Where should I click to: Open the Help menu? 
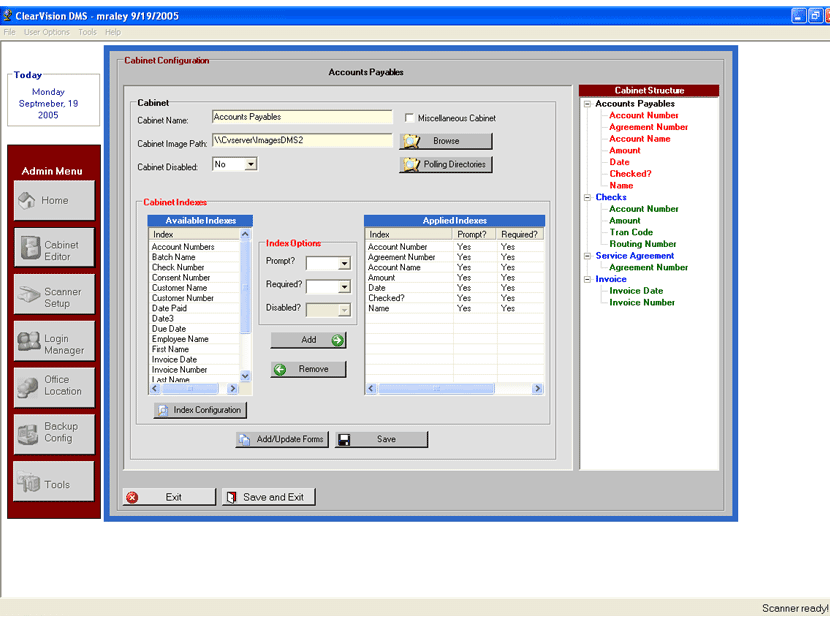[113, 32]
